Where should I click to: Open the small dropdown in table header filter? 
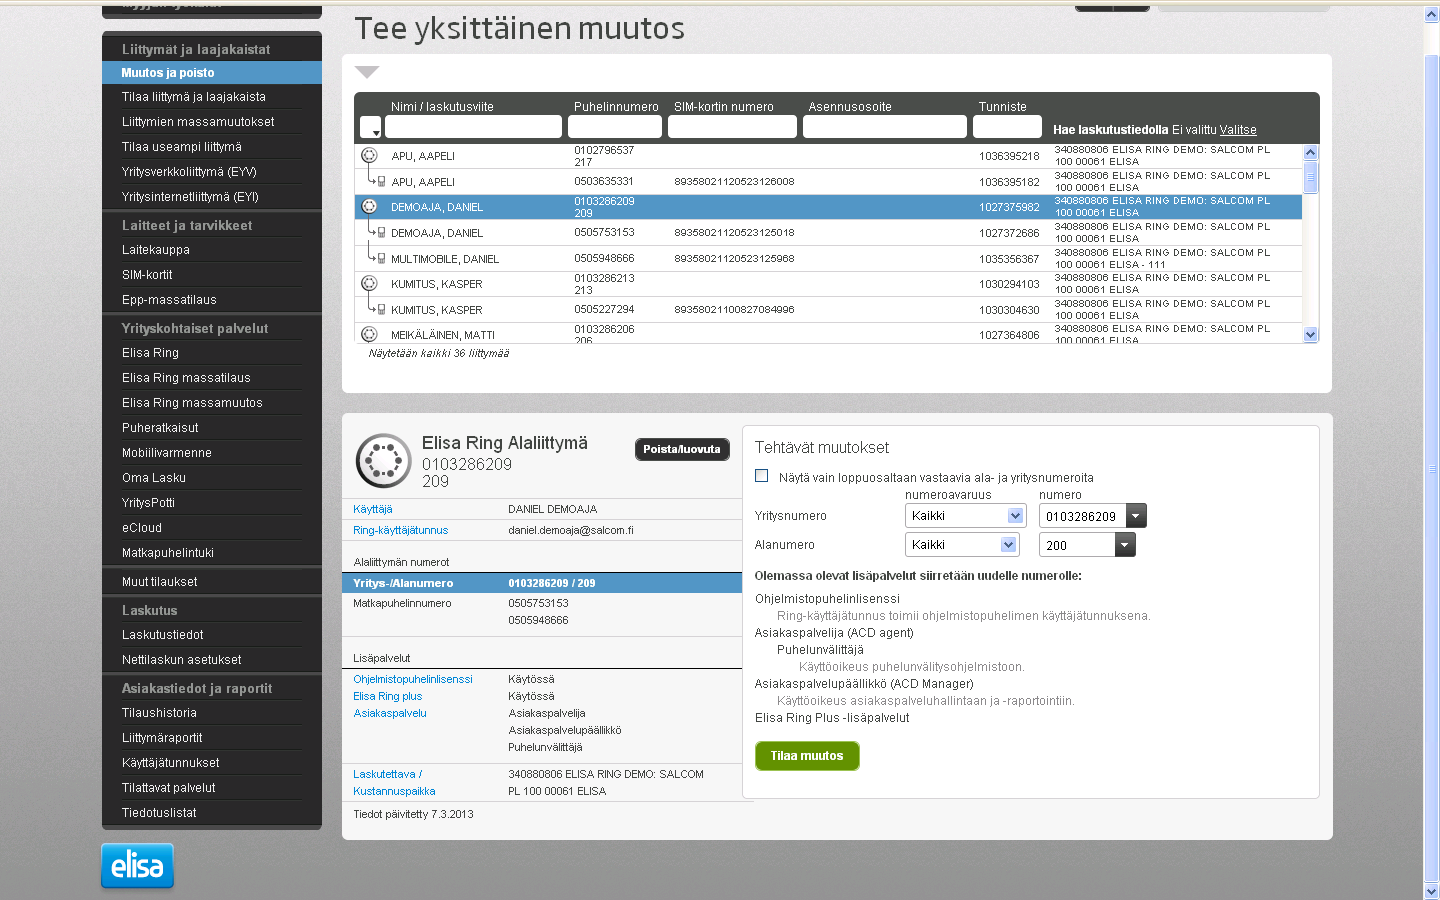(370, 128)
